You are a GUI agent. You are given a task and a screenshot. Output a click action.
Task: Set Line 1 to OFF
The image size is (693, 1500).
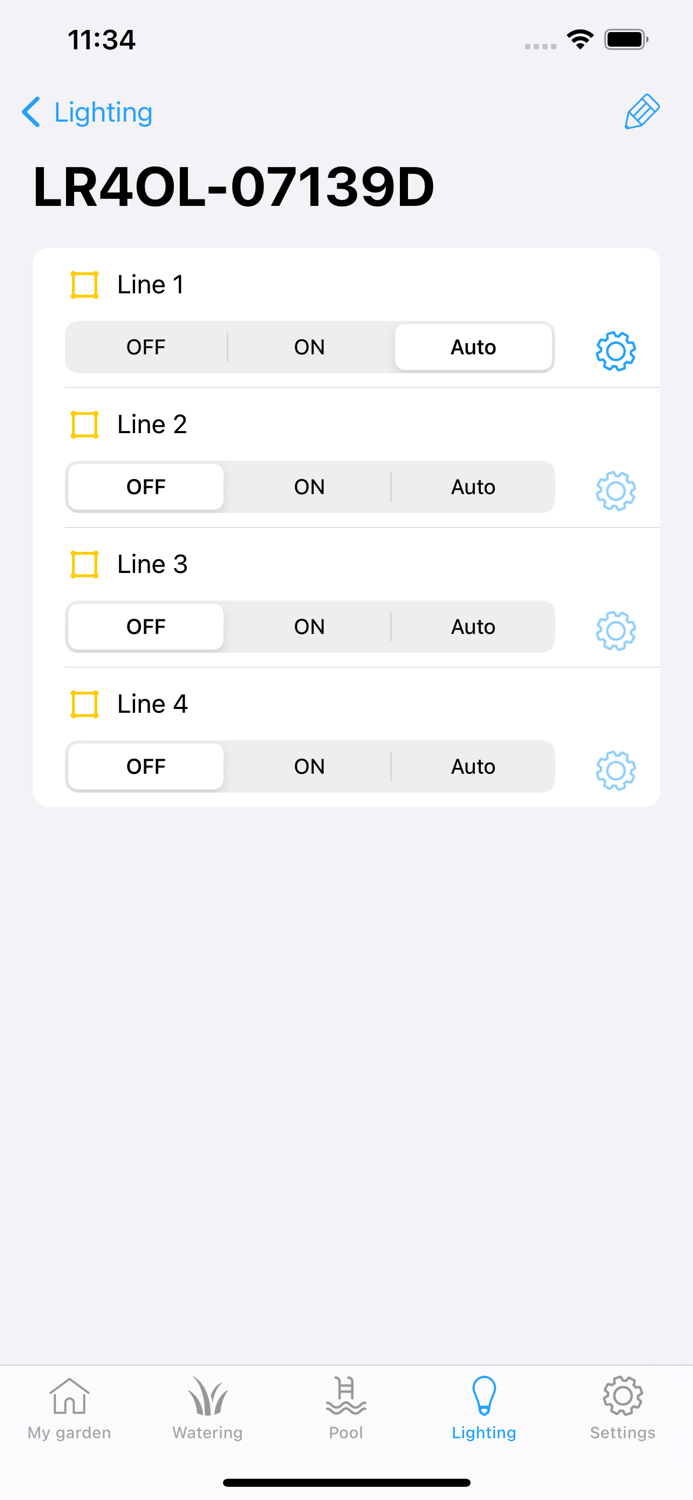146,347
